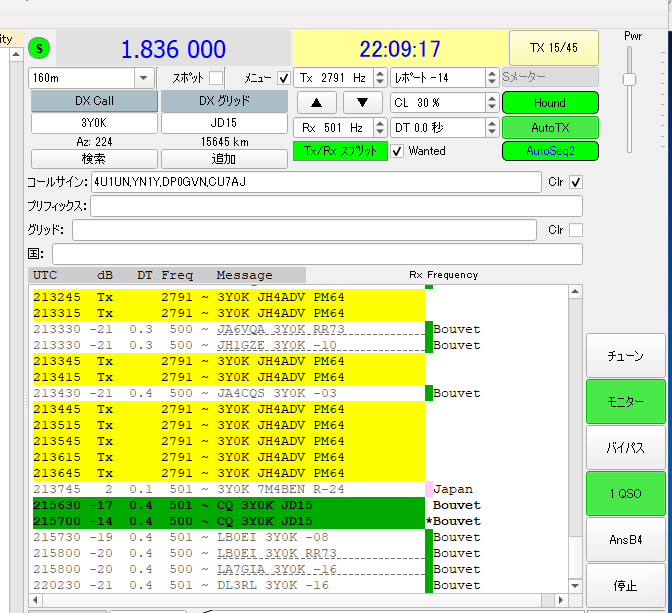
Task: Click the AnsB4 button
Action: coord(626,540)
